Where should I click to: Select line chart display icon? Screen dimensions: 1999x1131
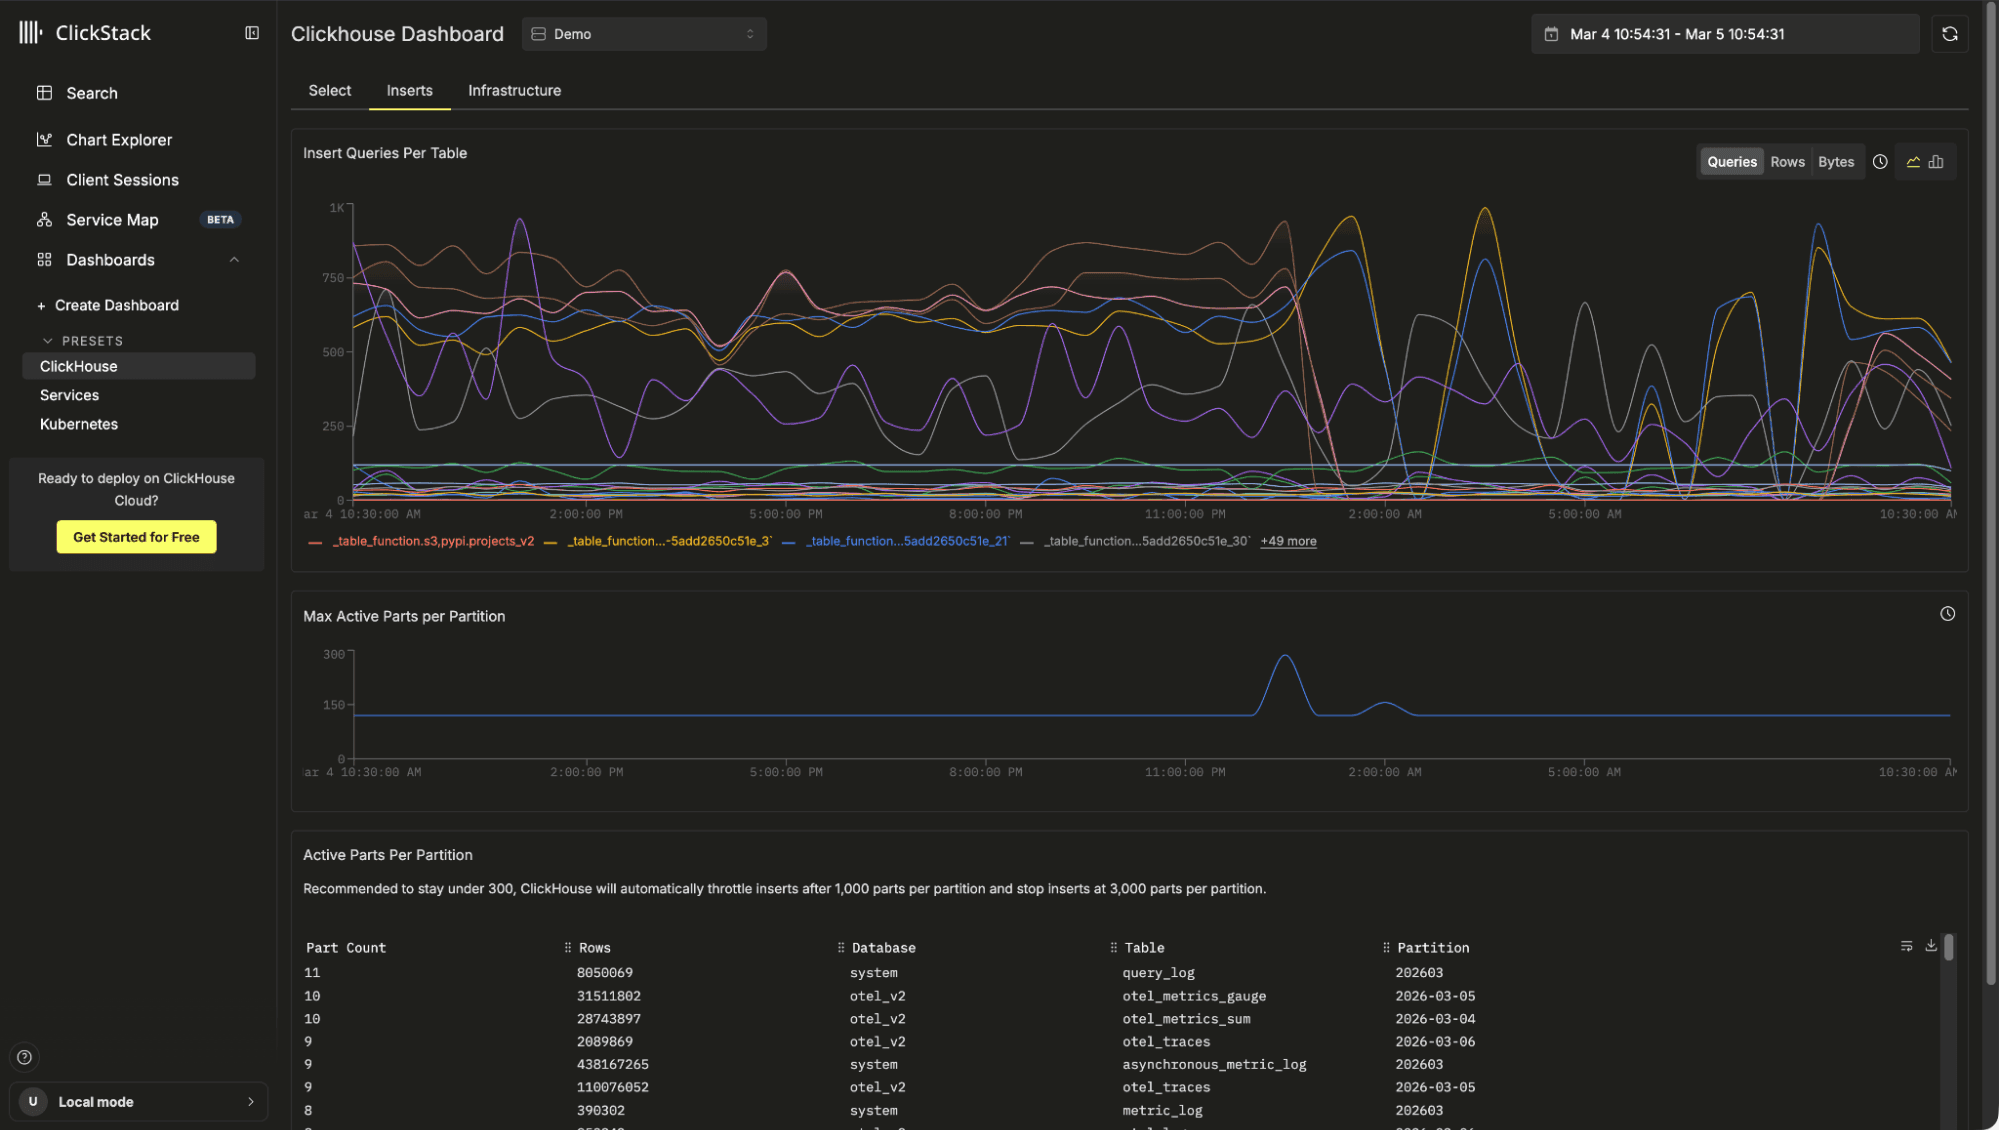point(1913,162)
